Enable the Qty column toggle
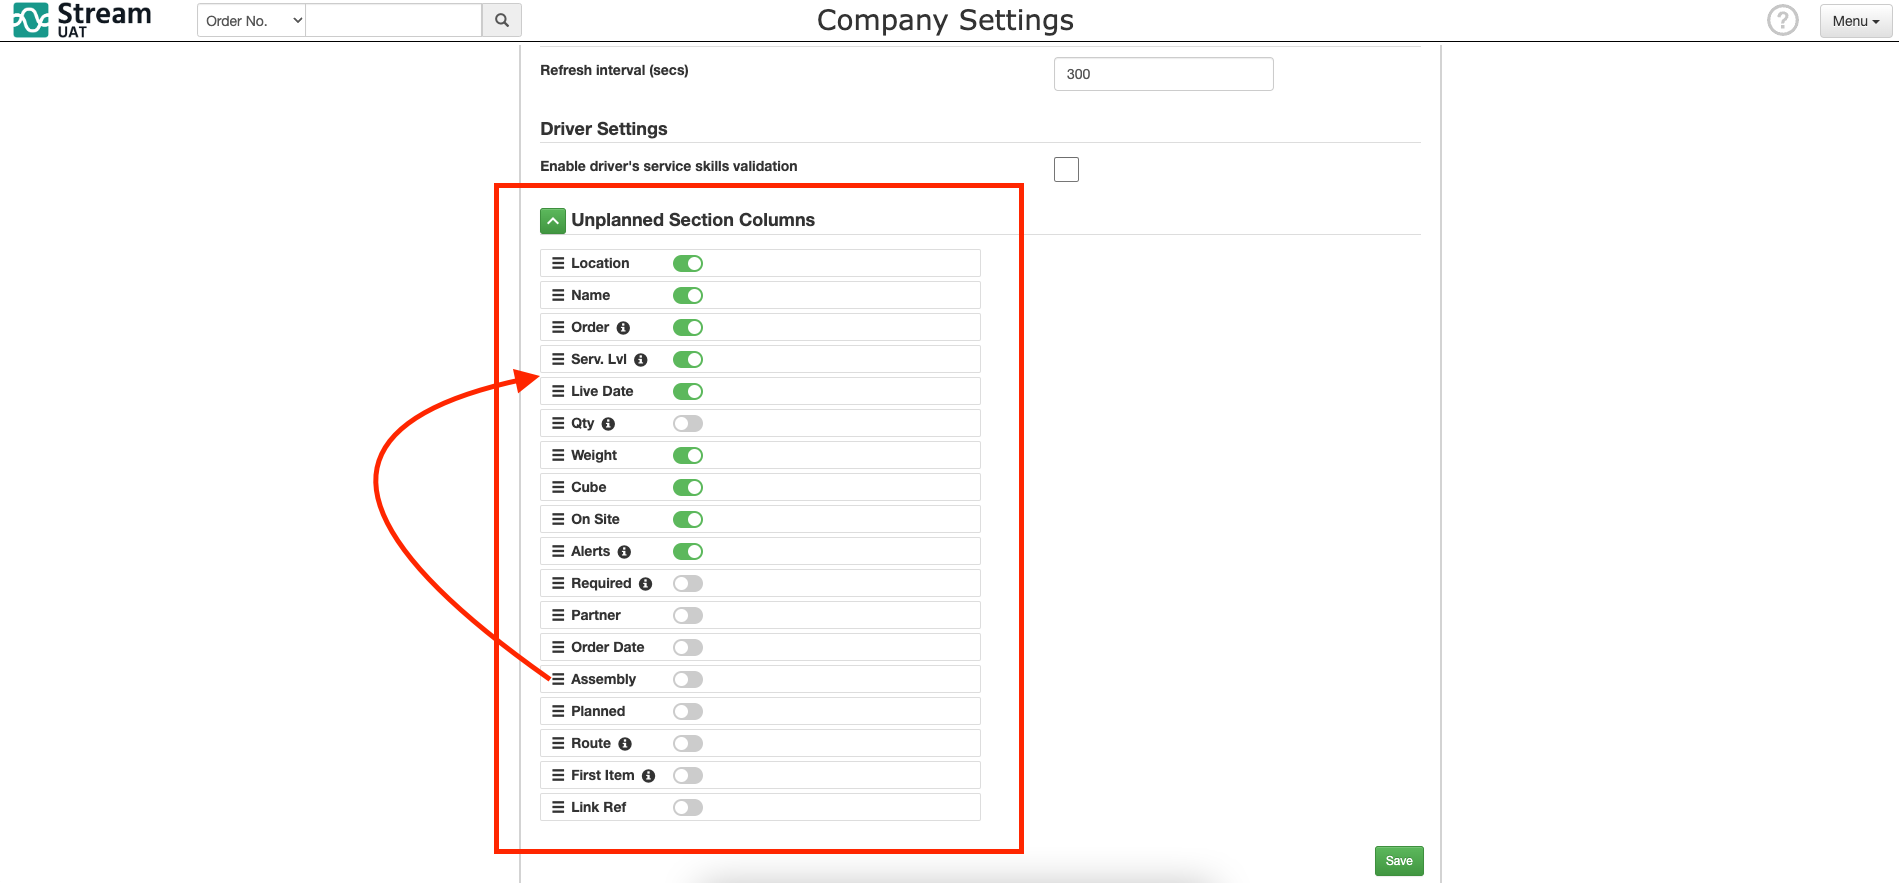Image resolution: width=1899 pixels, height=883 pixels. 687,423
